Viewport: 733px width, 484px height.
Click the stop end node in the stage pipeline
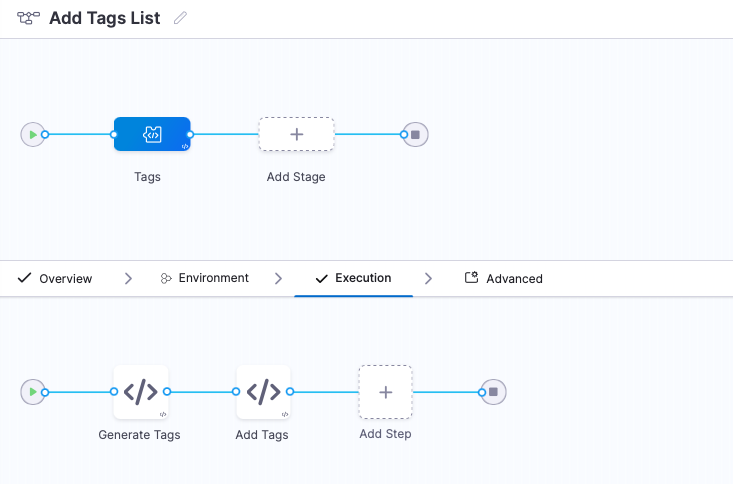(x=416, y=134)
